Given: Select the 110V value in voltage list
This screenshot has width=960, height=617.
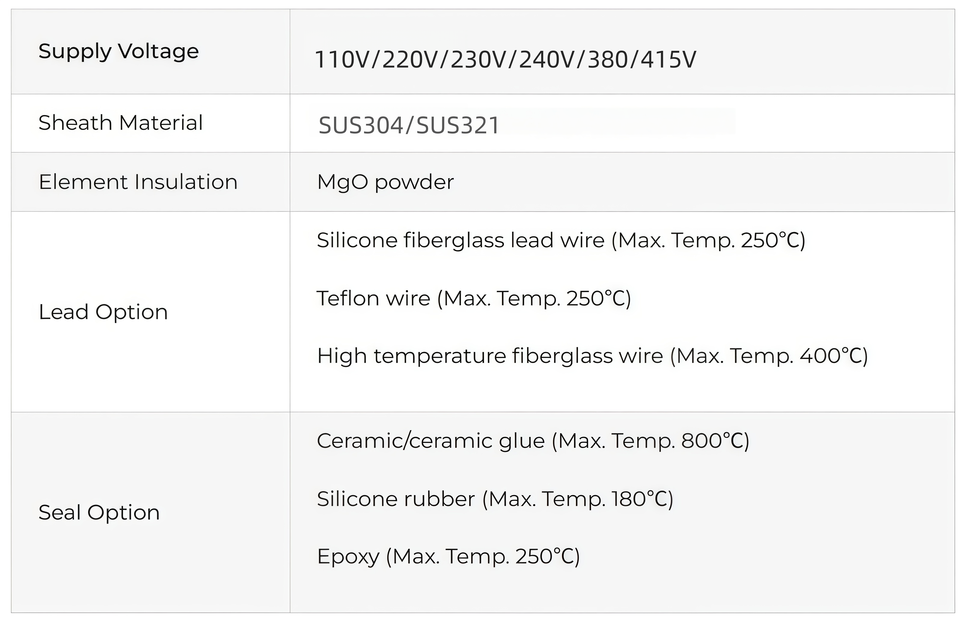Looking at the screenshot, I should point(341,60).
